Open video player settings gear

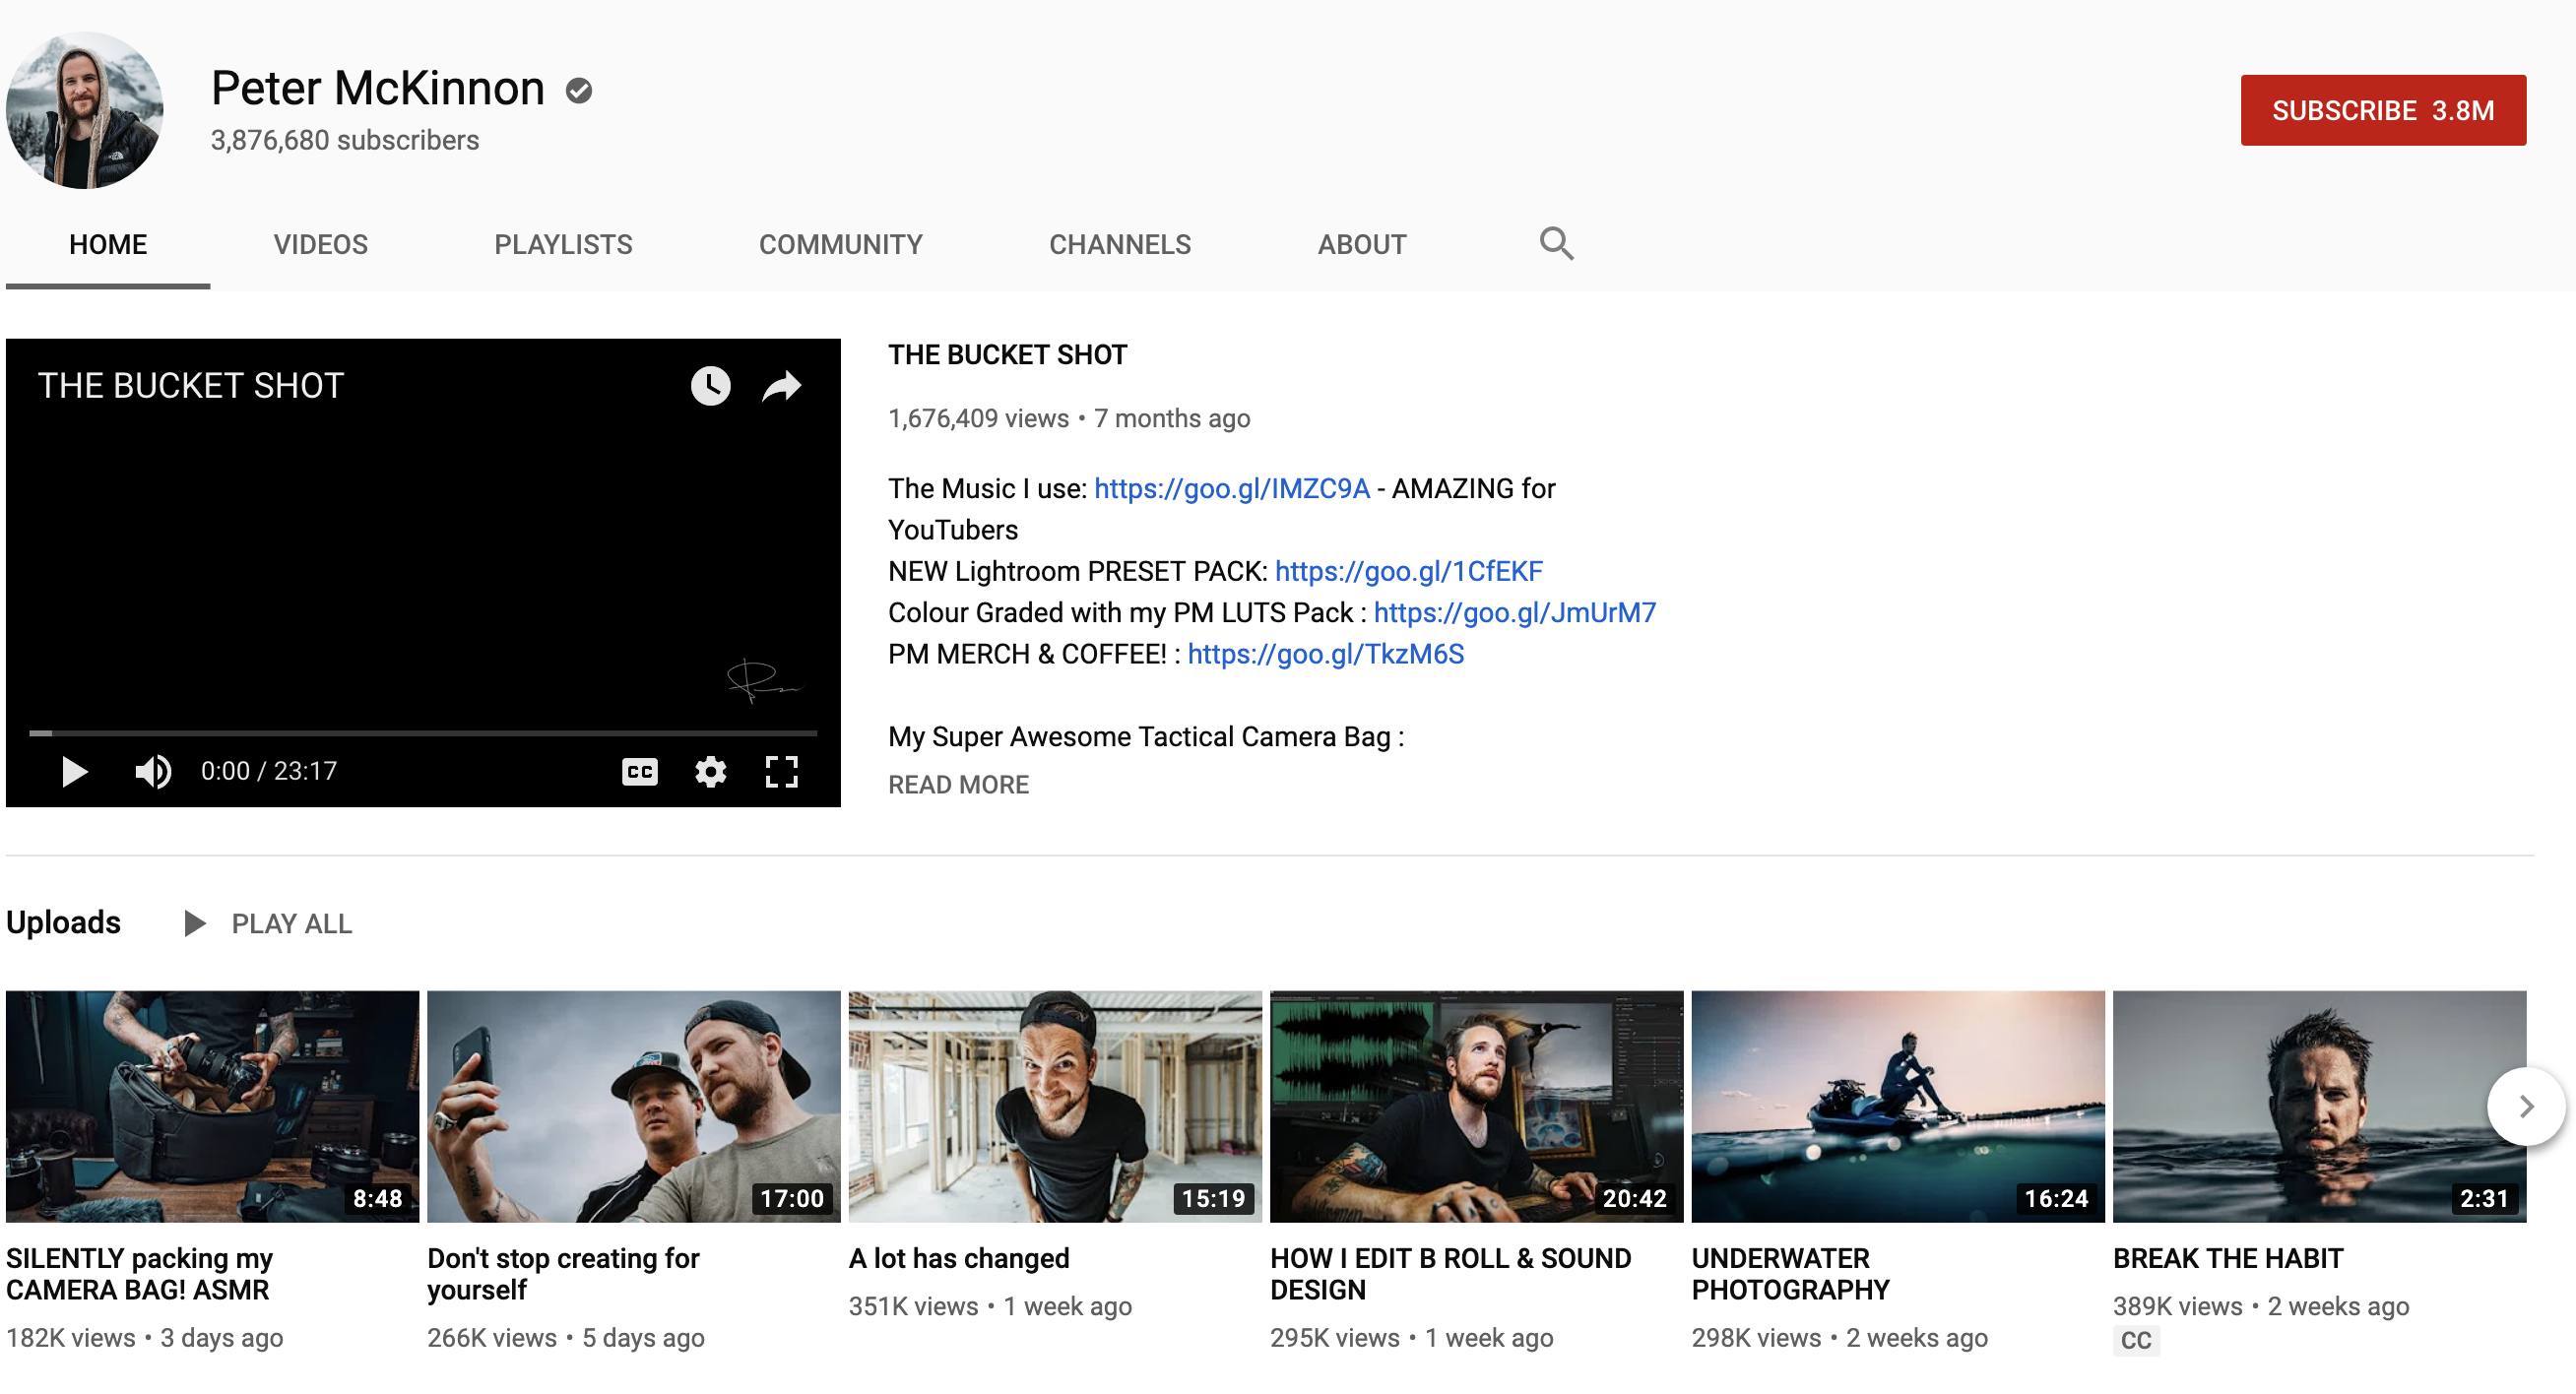coord(711,772)
